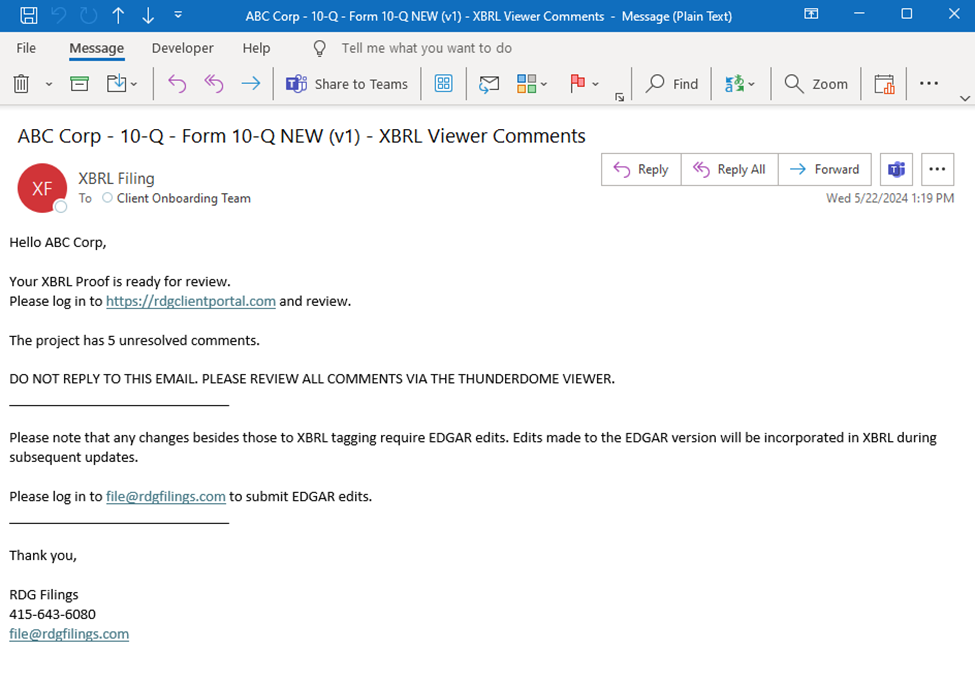
Task: Click the Save icon in the title bar
Action: [x=29, y=15]
